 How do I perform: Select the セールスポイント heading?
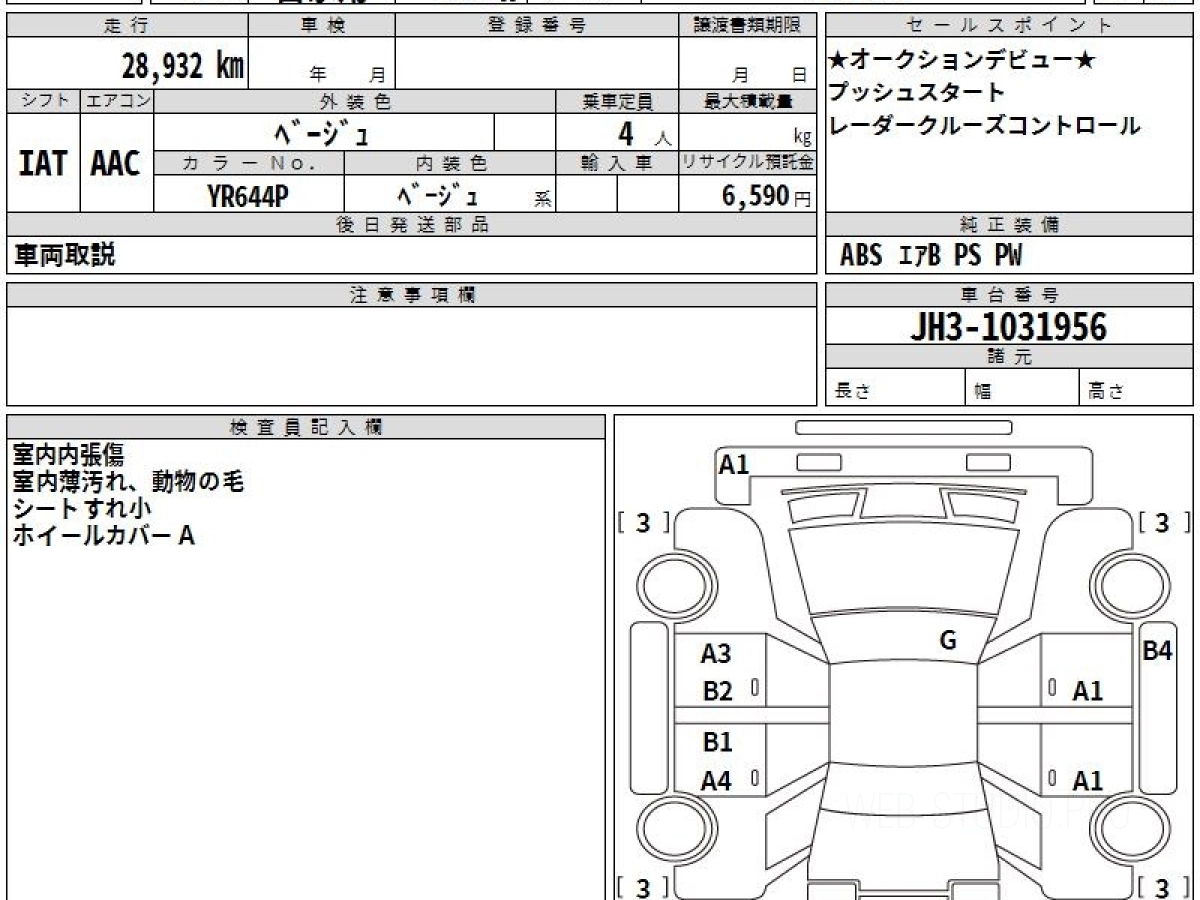1009,26
